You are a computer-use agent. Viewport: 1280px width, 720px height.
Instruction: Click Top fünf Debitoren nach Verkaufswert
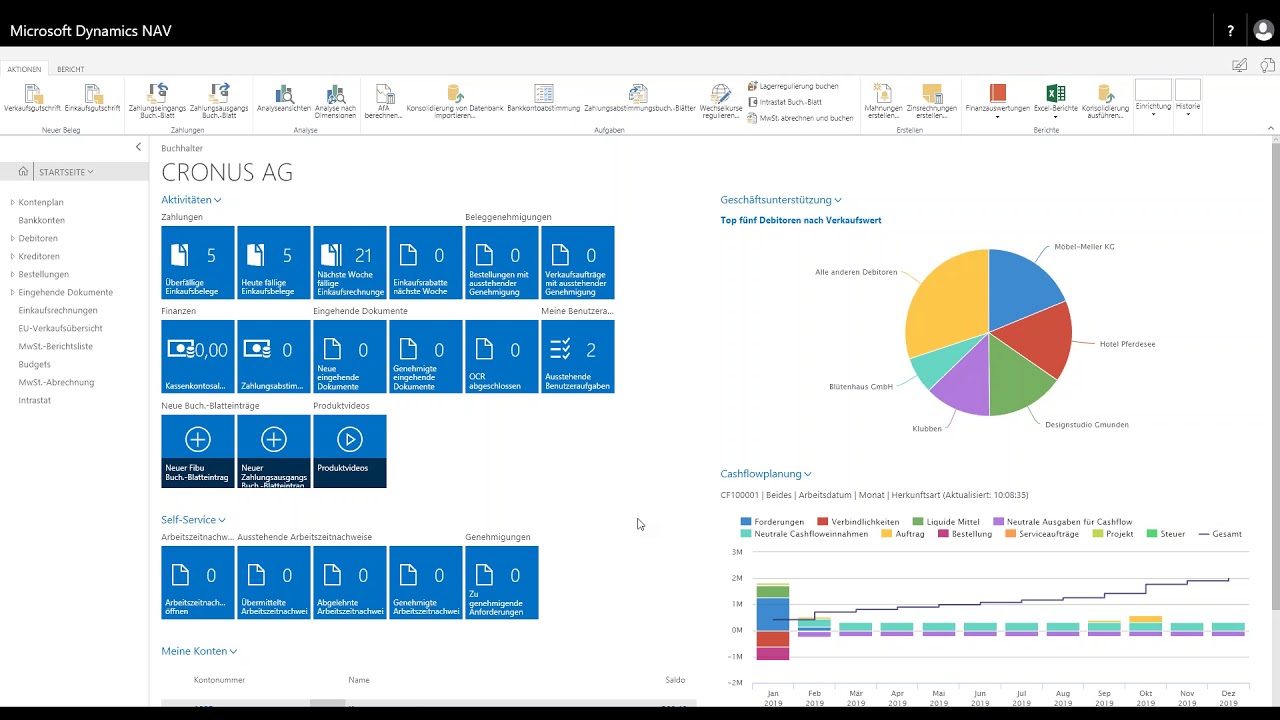pos(801,220)
